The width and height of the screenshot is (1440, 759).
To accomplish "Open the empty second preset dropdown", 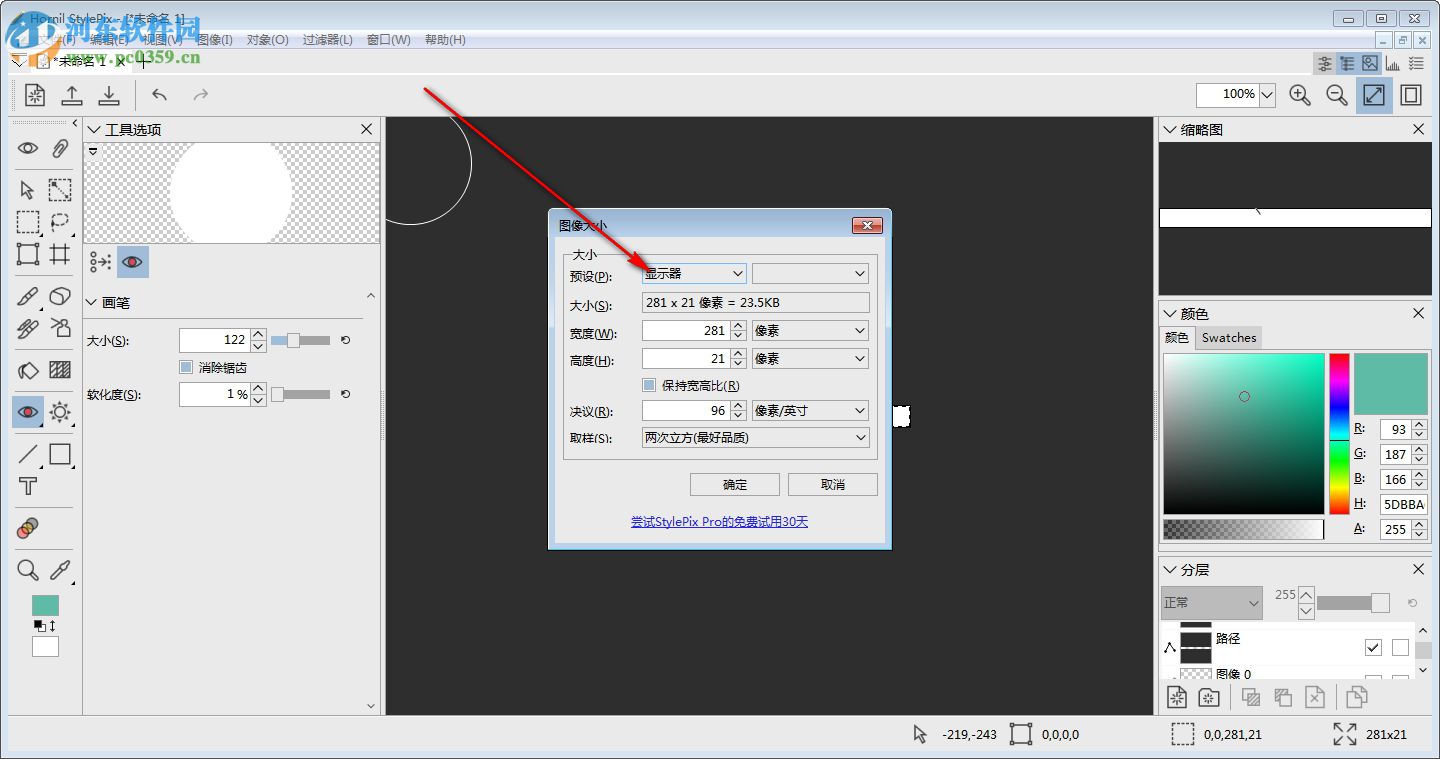I will (x=810, y=273).
